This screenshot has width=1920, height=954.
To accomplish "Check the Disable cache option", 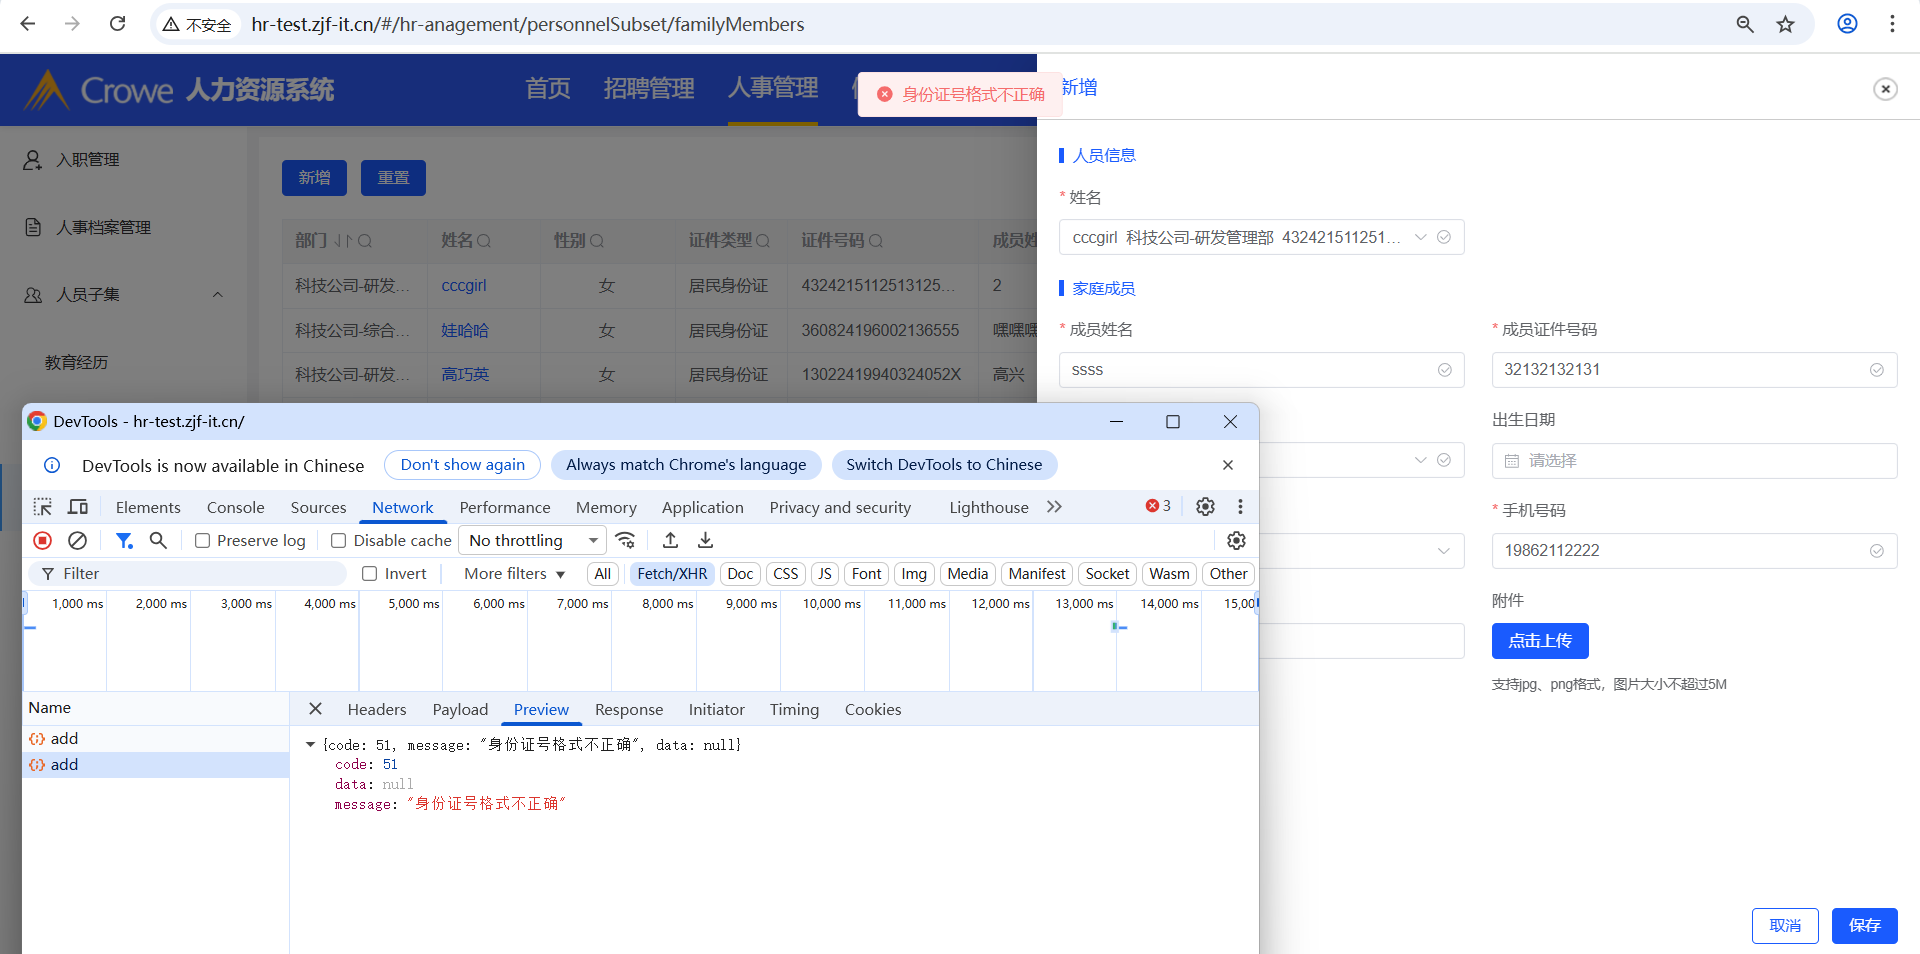I will [x=339, y=541].
